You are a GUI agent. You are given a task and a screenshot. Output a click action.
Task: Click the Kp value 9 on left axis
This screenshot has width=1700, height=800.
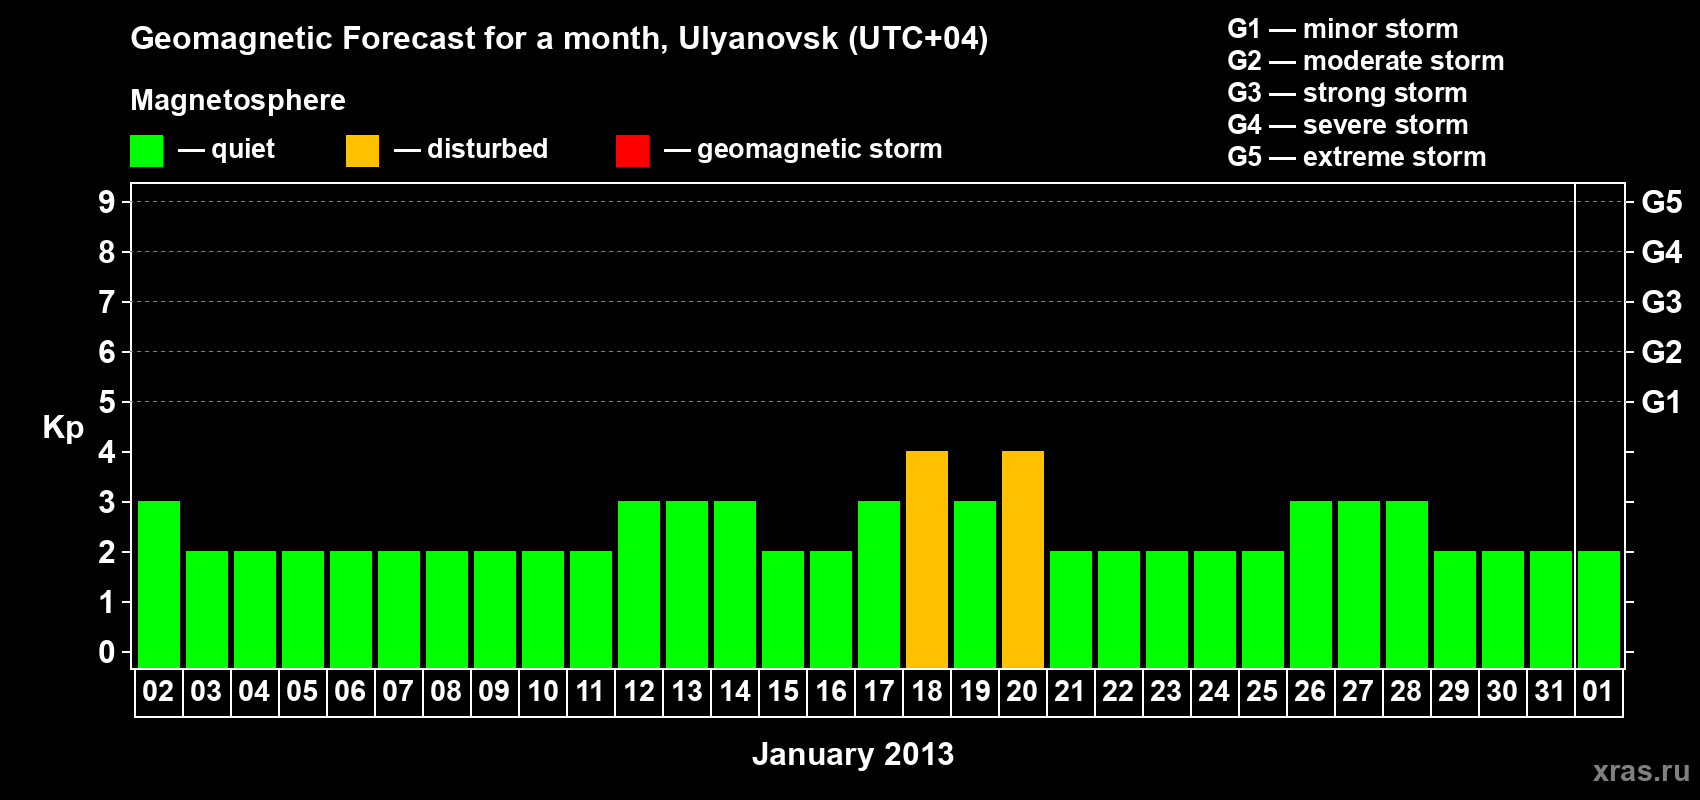click(x=107, y=202)
